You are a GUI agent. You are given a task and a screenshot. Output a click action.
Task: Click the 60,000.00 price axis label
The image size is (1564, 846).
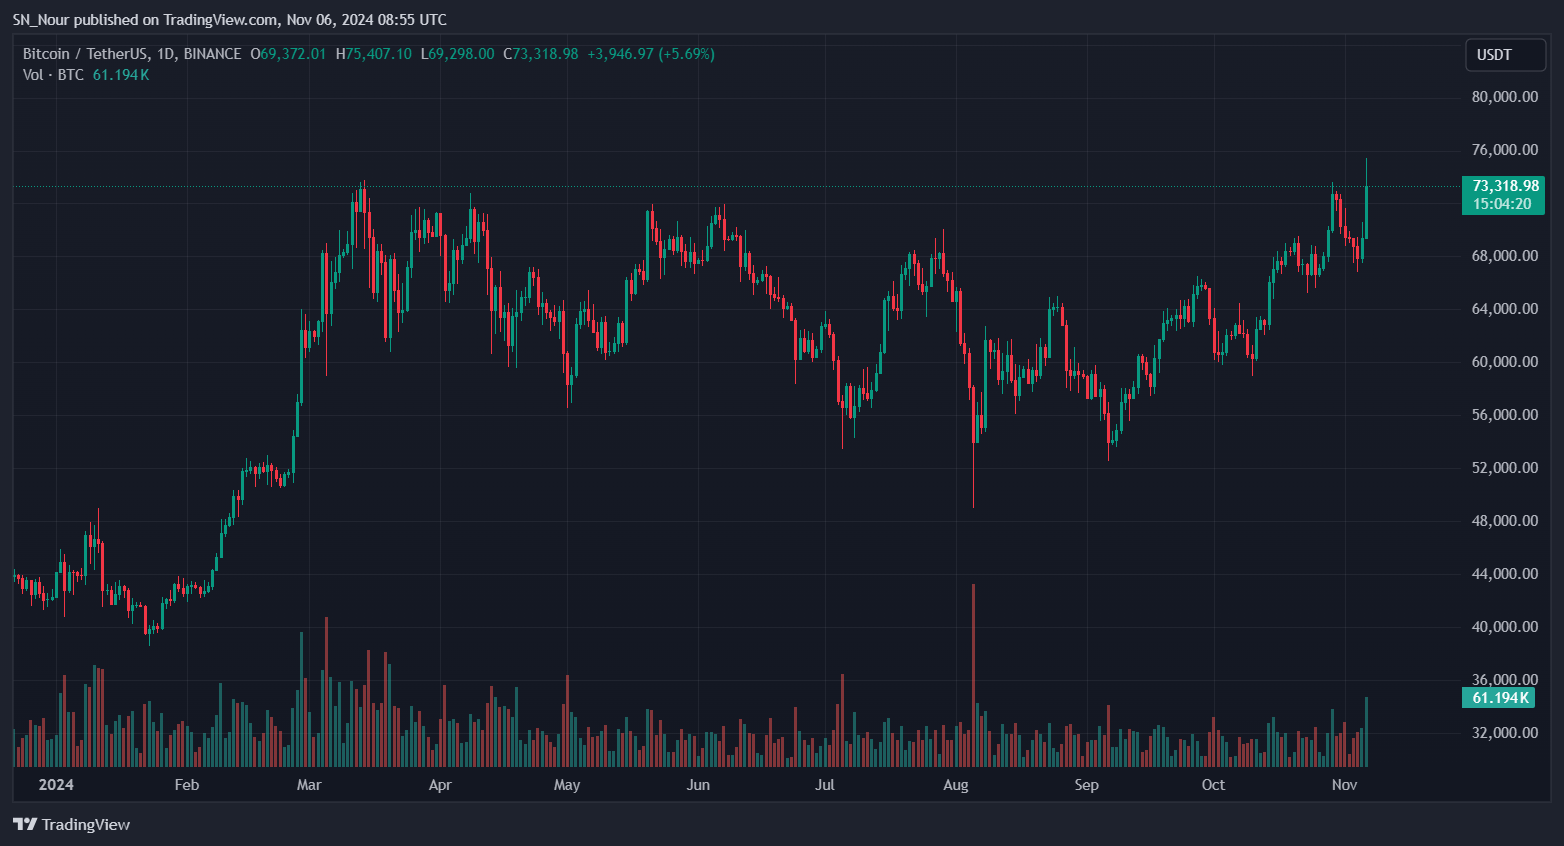point(1505,362)
